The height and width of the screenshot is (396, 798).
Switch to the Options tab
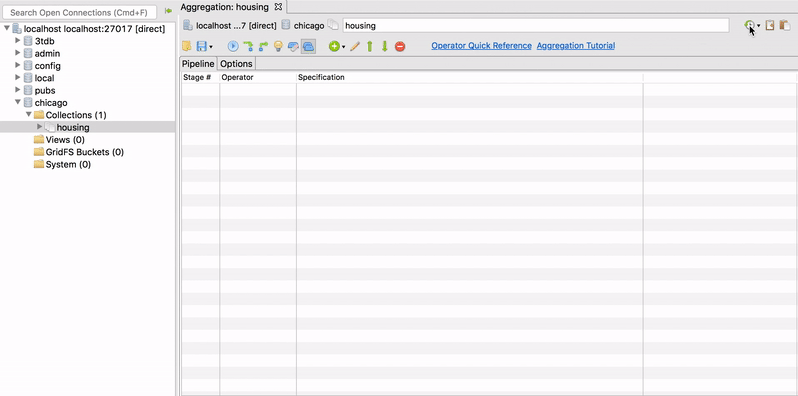[x=236, y=64]
